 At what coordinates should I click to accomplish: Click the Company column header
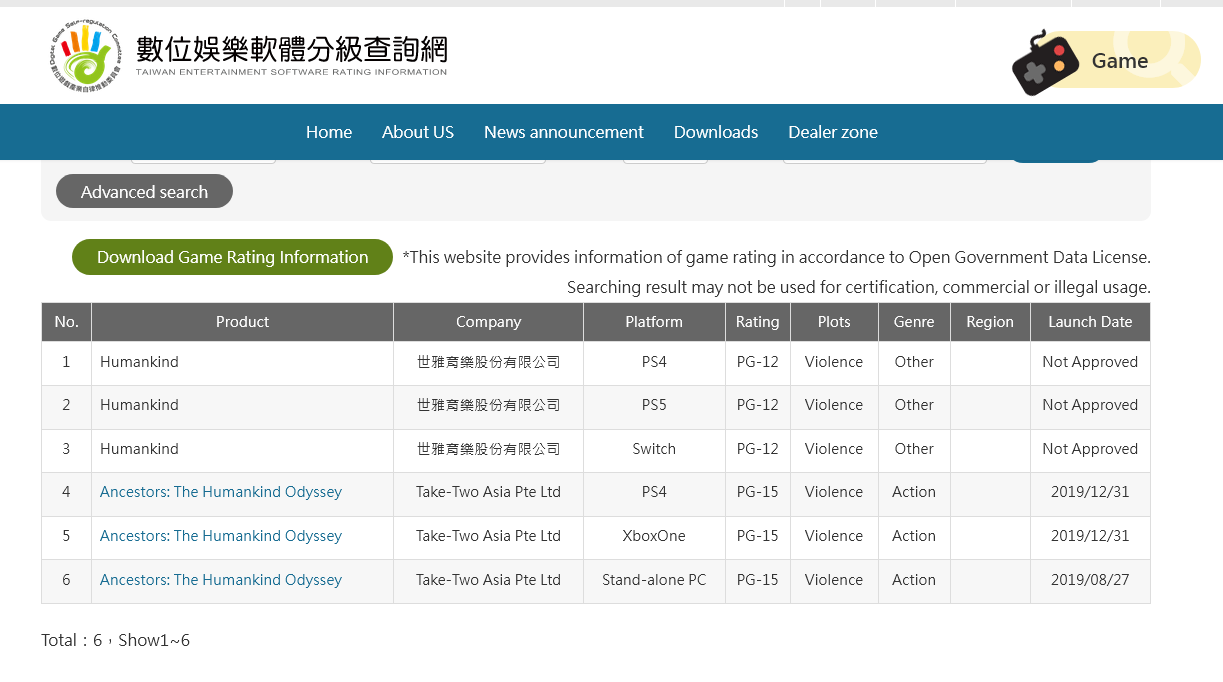tap(488, 322)
